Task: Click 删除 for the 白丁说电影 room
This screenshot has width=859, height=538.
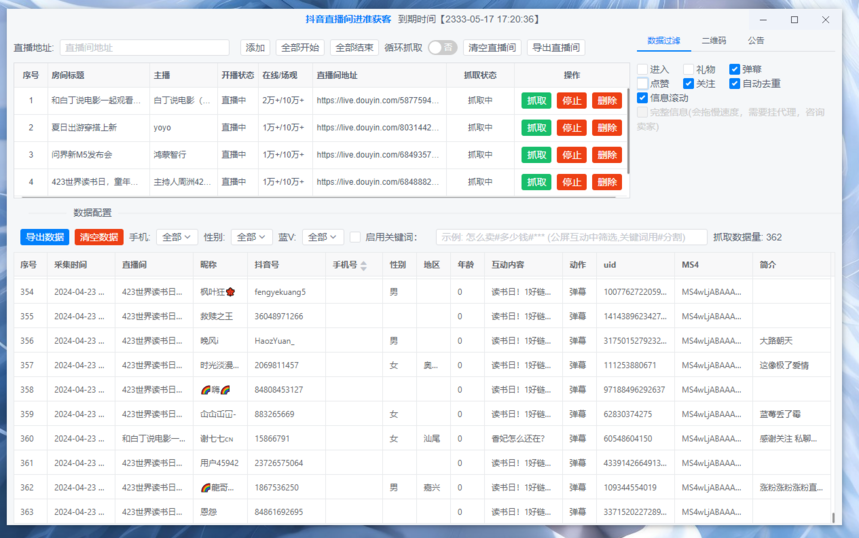Action: [x=607, y=101]
